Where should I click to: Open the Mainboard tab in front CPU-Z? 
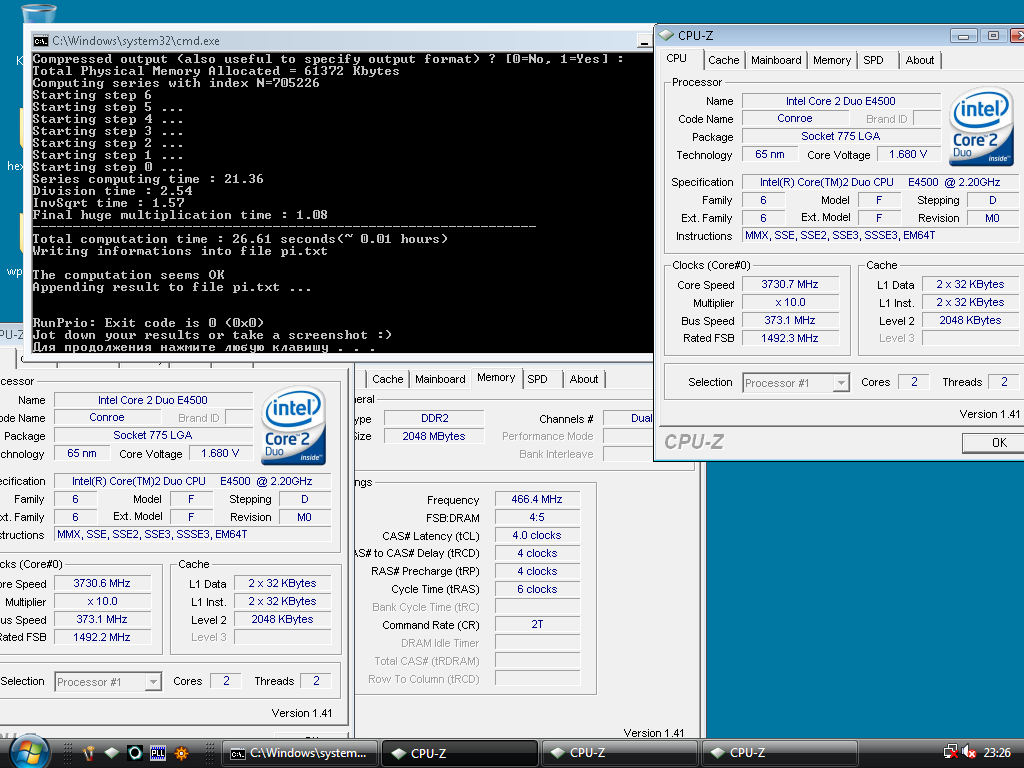click(776, 60)
